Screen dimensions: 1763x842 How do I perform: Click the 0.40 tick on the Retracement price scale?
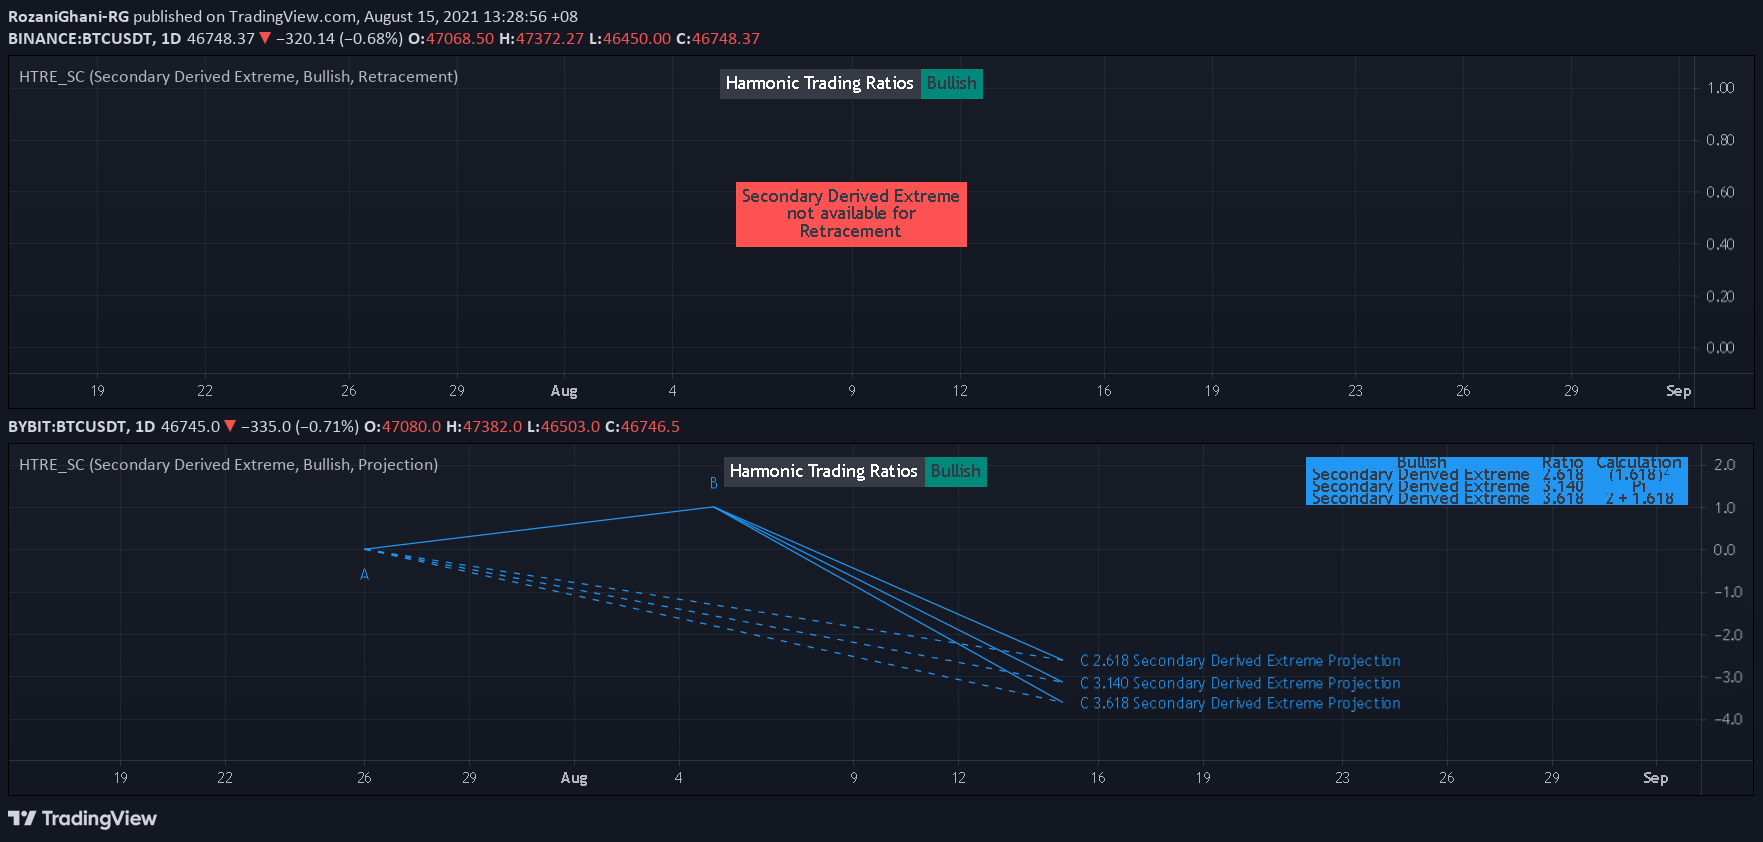tap(1721, 244)
